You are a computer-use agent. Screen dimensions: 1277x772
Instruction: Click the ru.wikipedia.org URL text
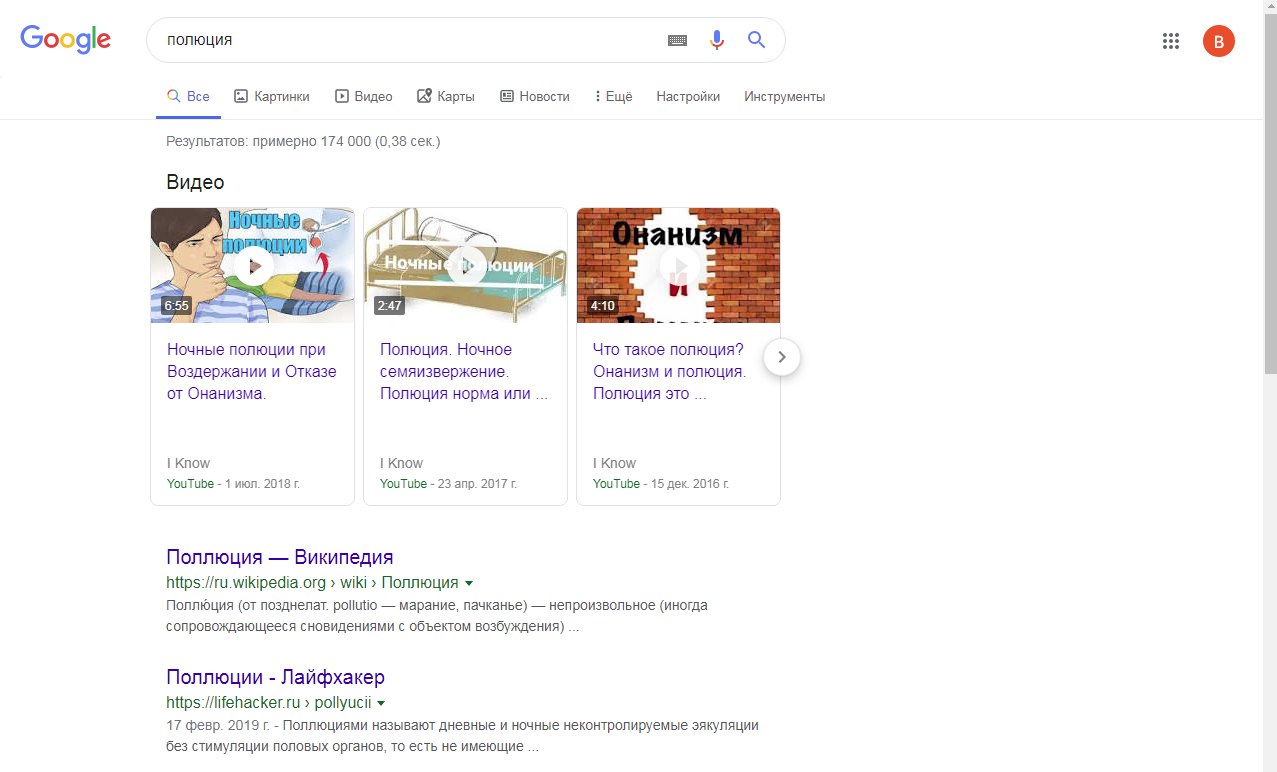(312, 583)
